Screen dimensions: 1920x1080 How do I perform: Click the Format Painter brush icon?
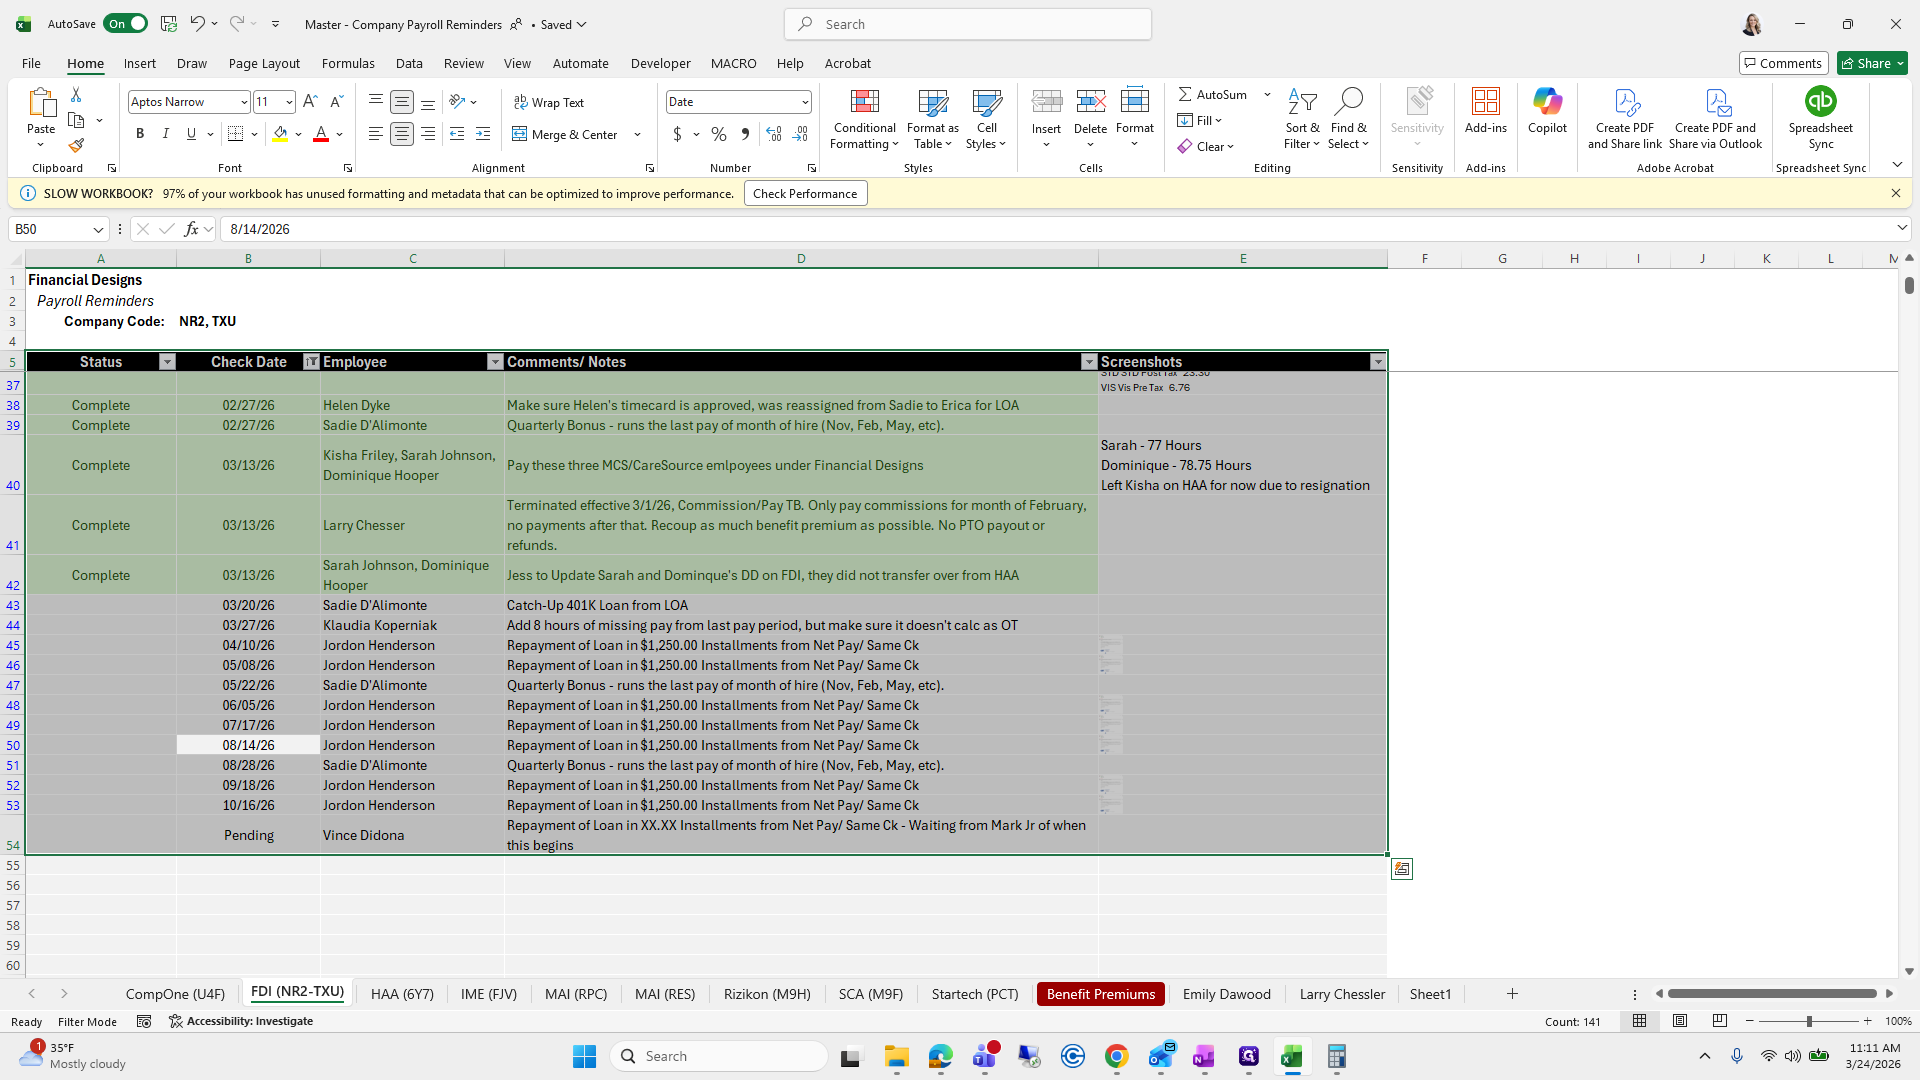(x=76, y=146)
